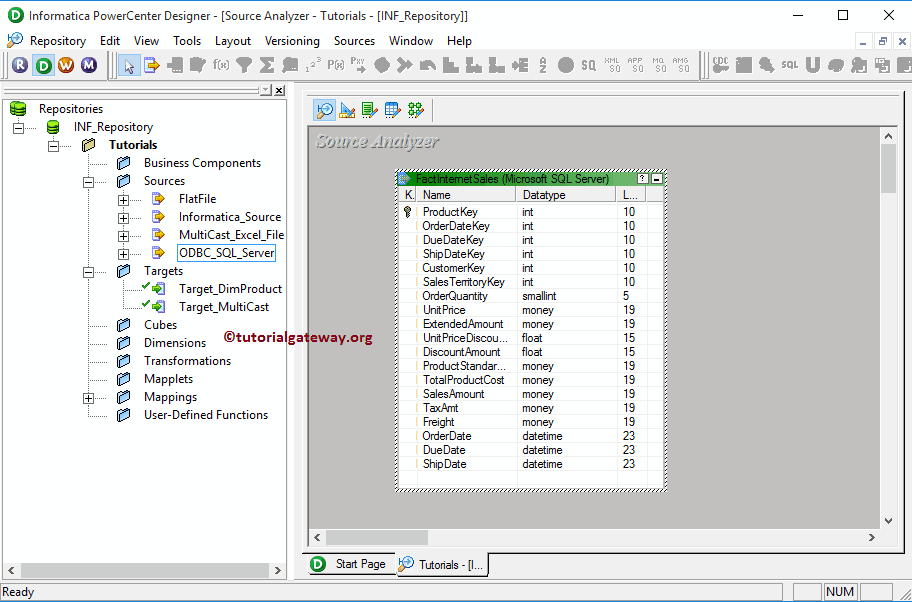Open the Versioning menu
912x602 pixels.
click(292, 41)
